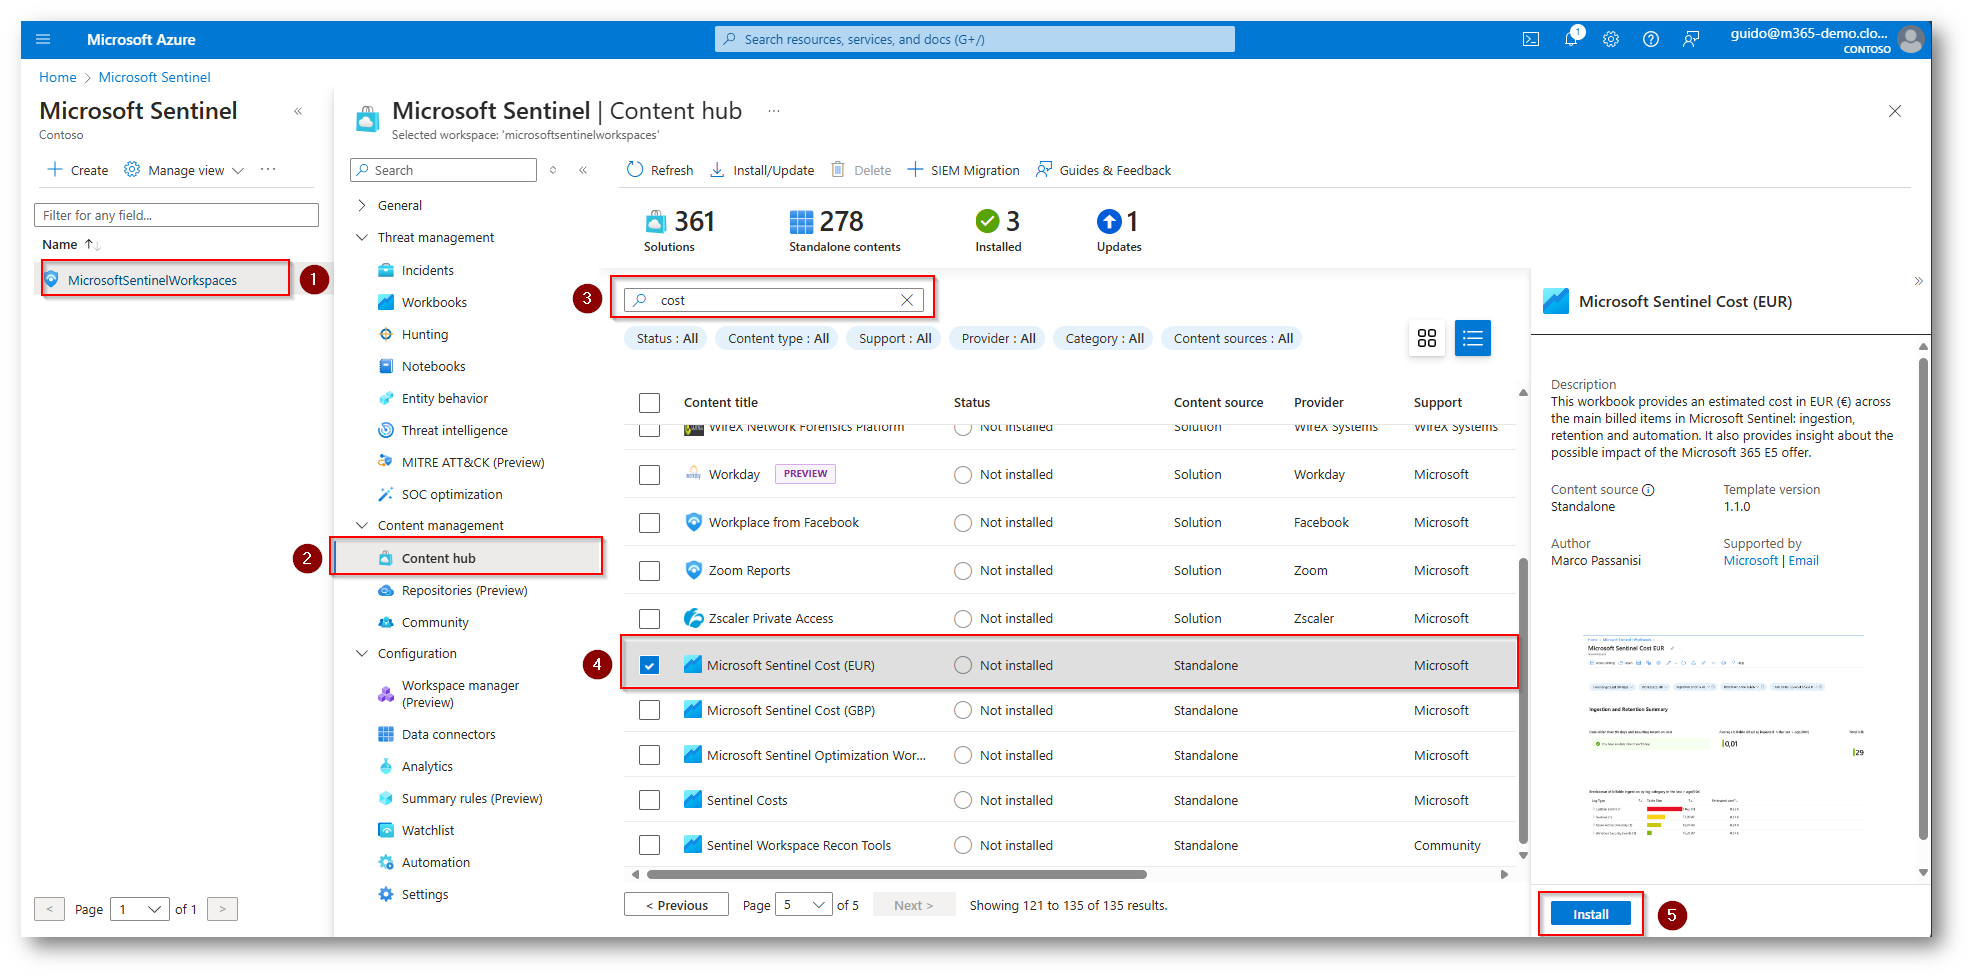Check Sentinel Workspace Recon Tools checkbox
Viewport: 1974px width, 979px height.
point(650,845)
